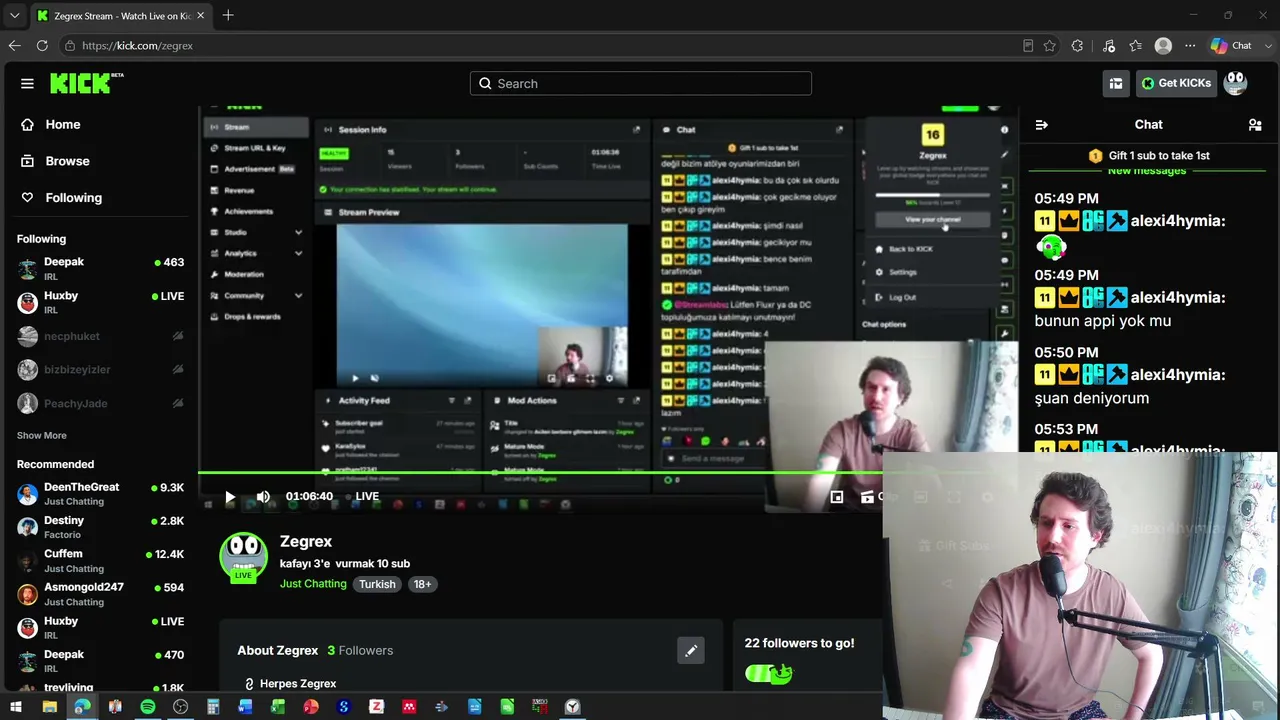
Task: Add this page to favorites
Action: click(x=1049, y=46)
